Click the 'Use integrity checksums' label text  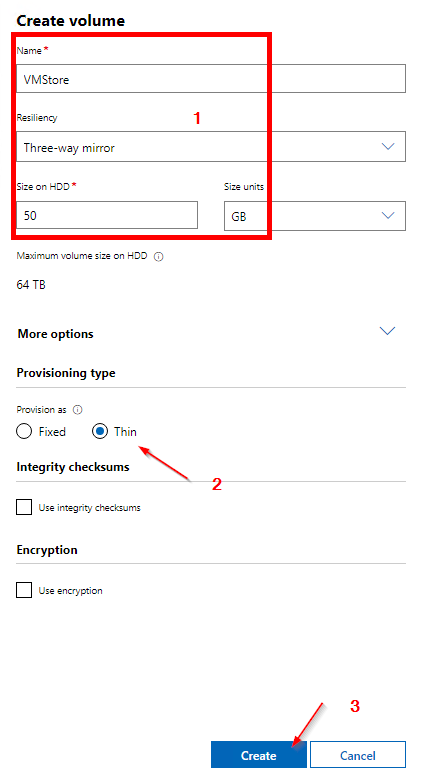point(89,508)
